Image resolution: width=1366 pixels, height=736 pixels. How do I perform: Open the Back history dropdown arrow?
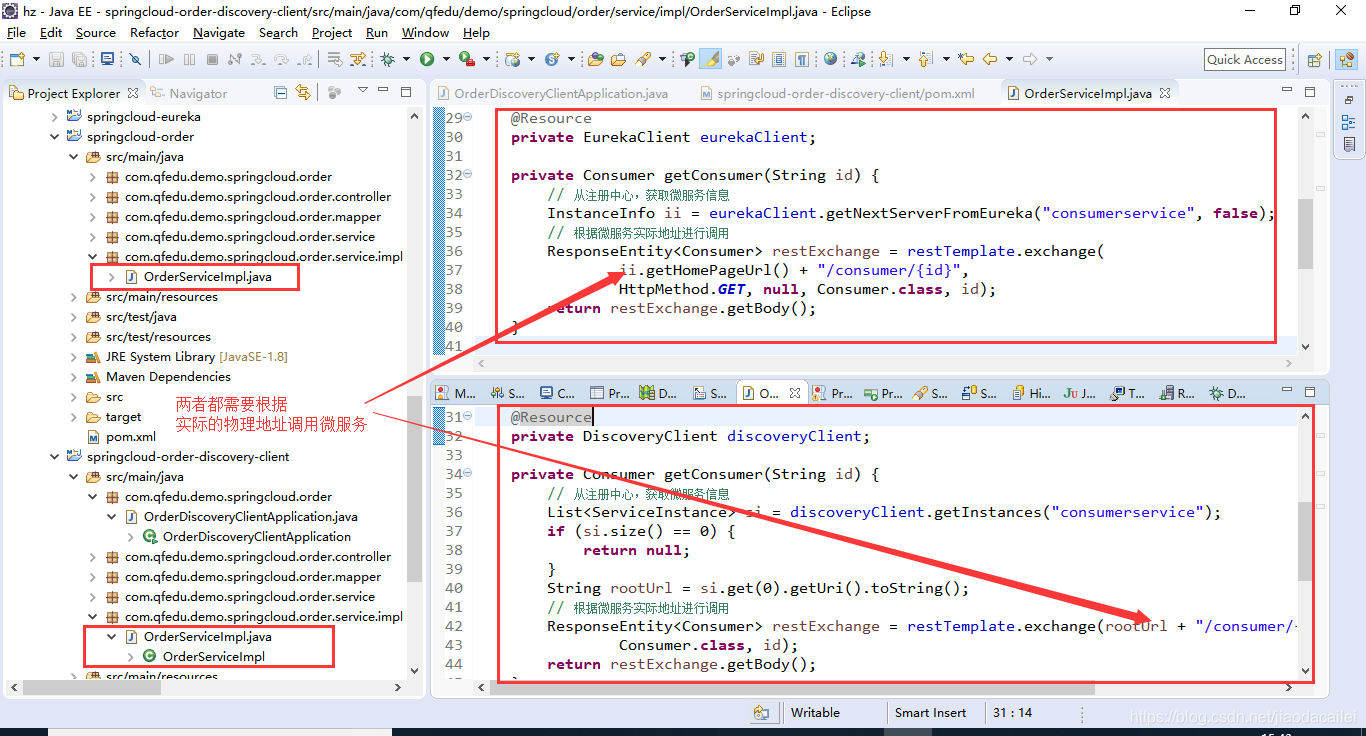point(1009,59)
